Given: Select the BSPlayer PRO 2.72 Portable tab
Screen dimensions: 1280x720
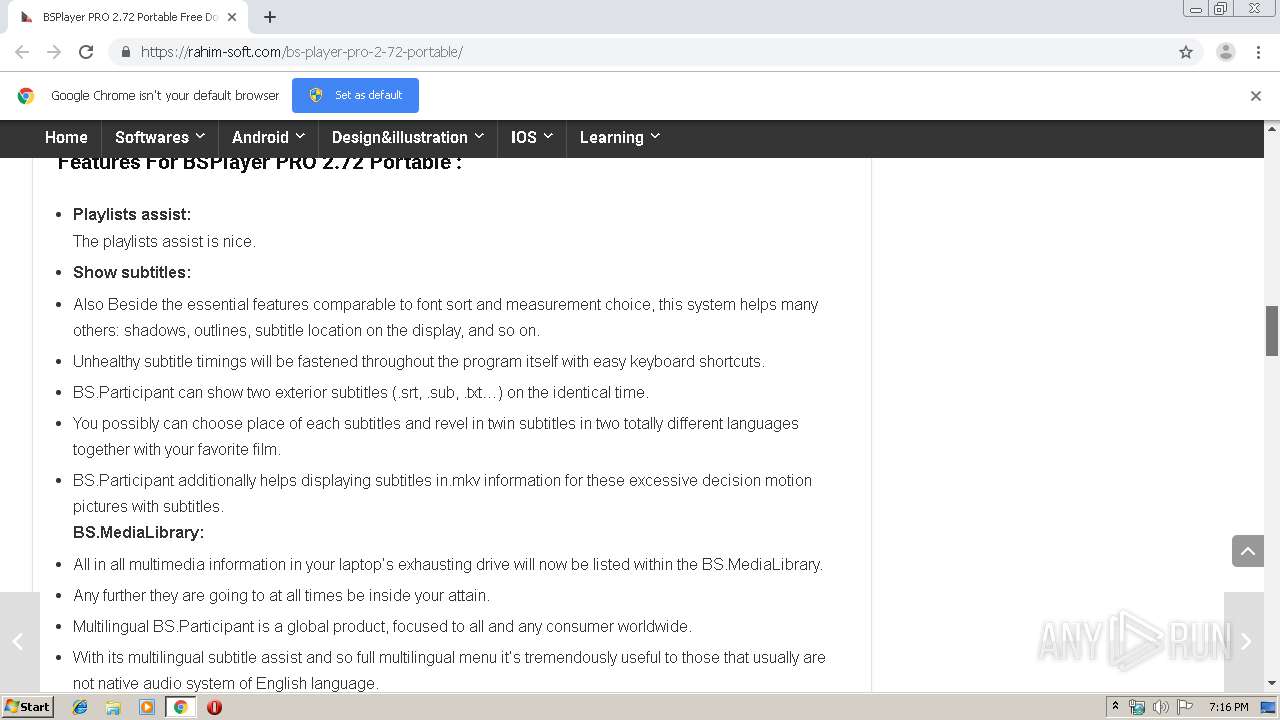Looking at the screenshot, I should [x=127, y=17].
